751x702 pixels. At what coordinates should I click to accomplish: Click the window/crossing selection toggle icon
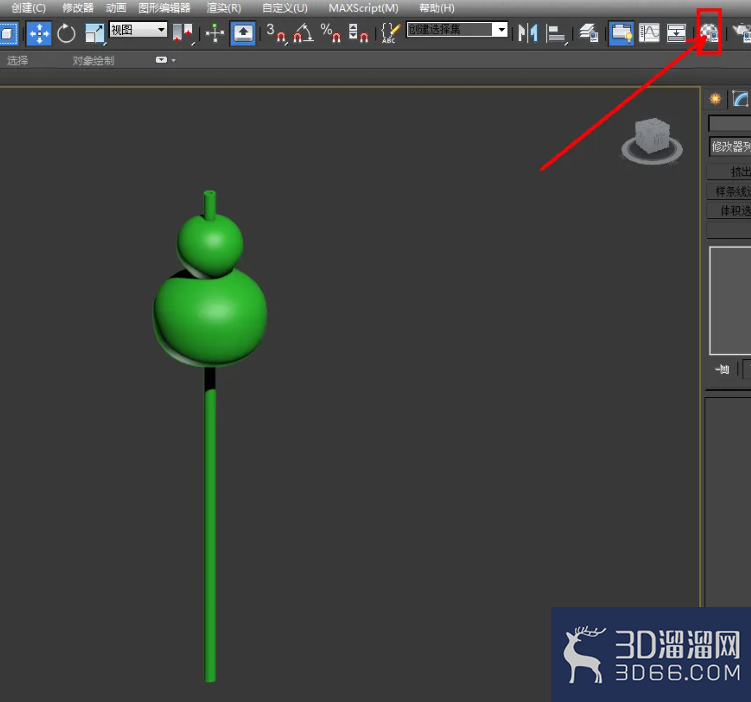tap(8, 34)
